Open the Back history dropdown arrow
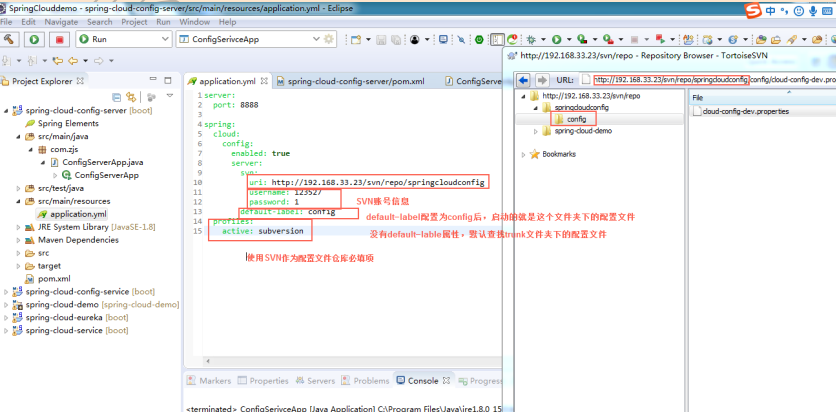836x412 pixels. [x=84, y=61]
